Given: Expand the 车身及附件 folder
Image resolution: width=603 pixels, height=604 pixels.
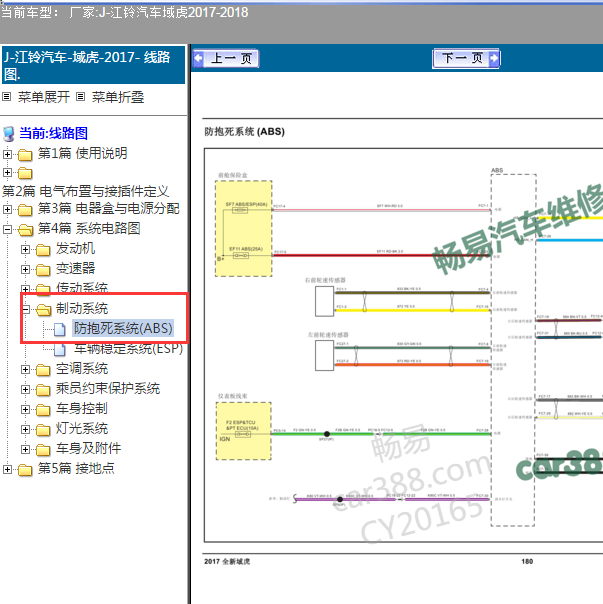Looking at the screenshot, I should point(25,449).
